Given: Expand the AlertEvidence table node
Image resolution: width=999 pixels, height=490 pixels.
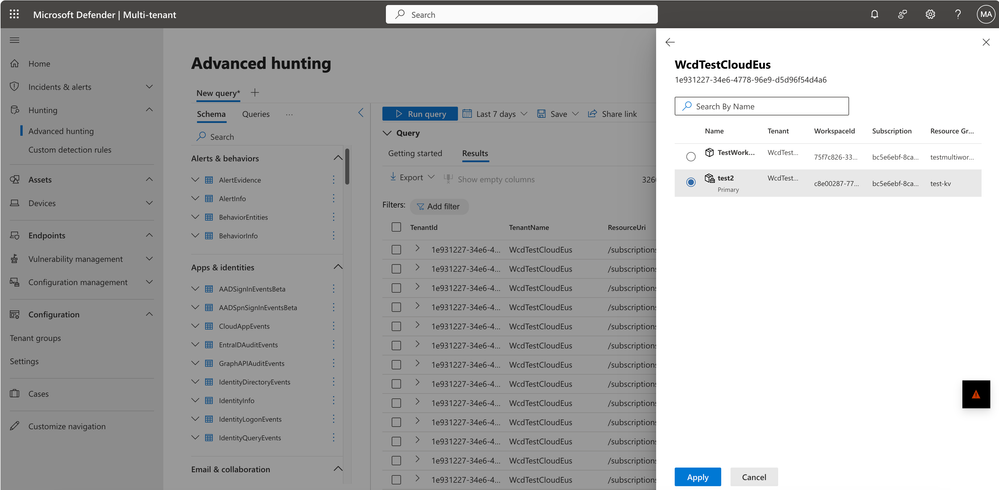Looking at the screenshot, I should tap(196, 180).
